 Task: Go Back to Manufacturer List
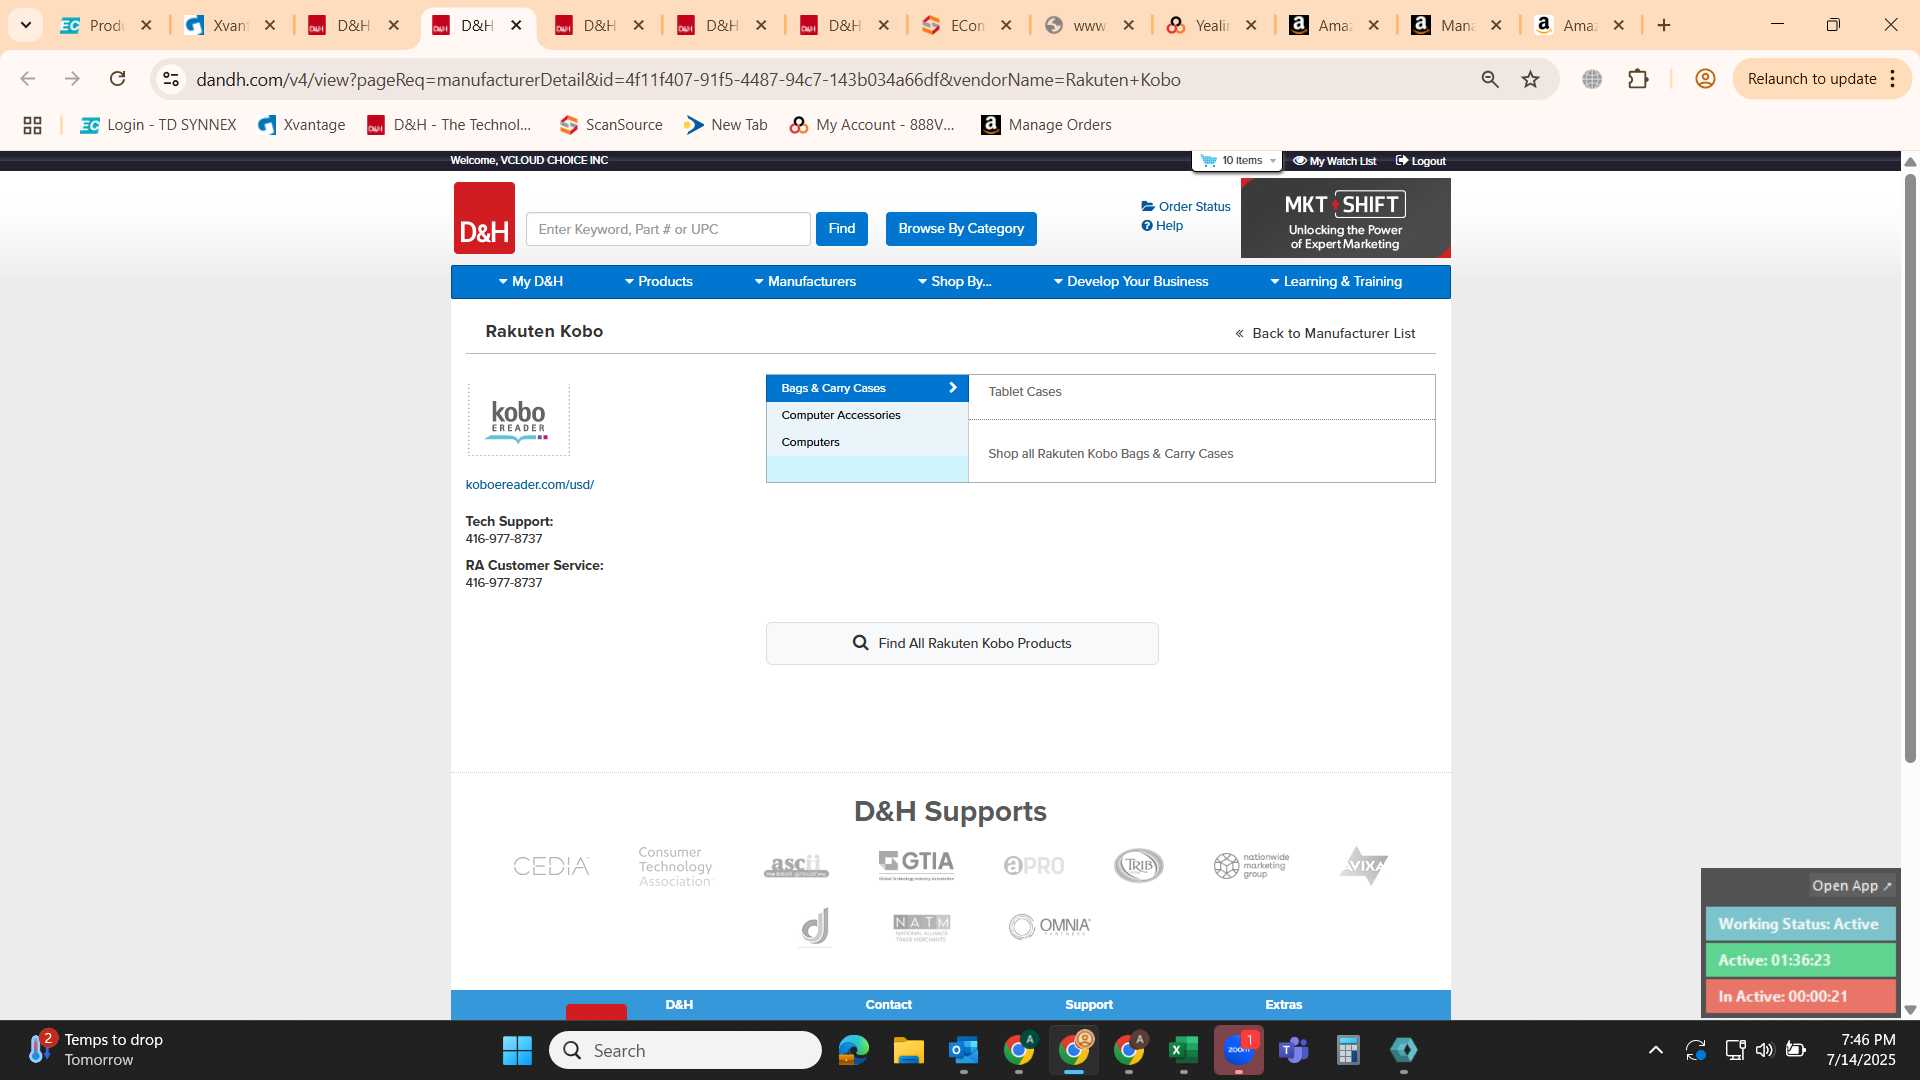point(1325,334)
